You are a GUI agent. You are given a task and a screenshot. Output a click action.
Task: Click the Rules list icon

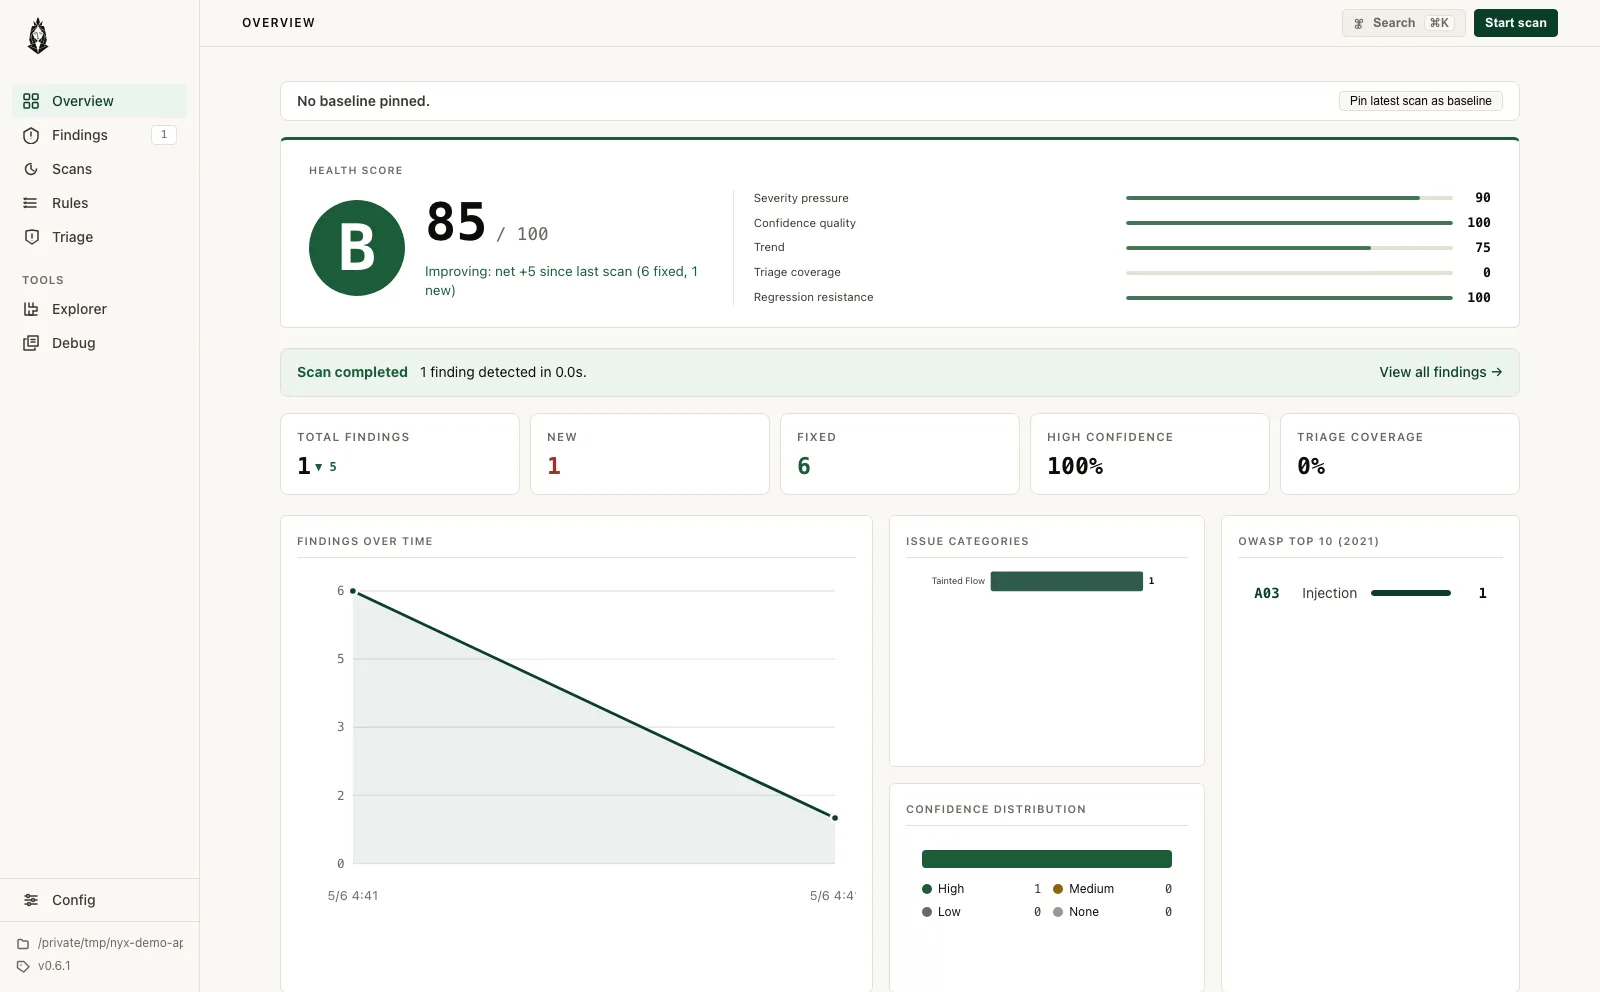(31, 203)
